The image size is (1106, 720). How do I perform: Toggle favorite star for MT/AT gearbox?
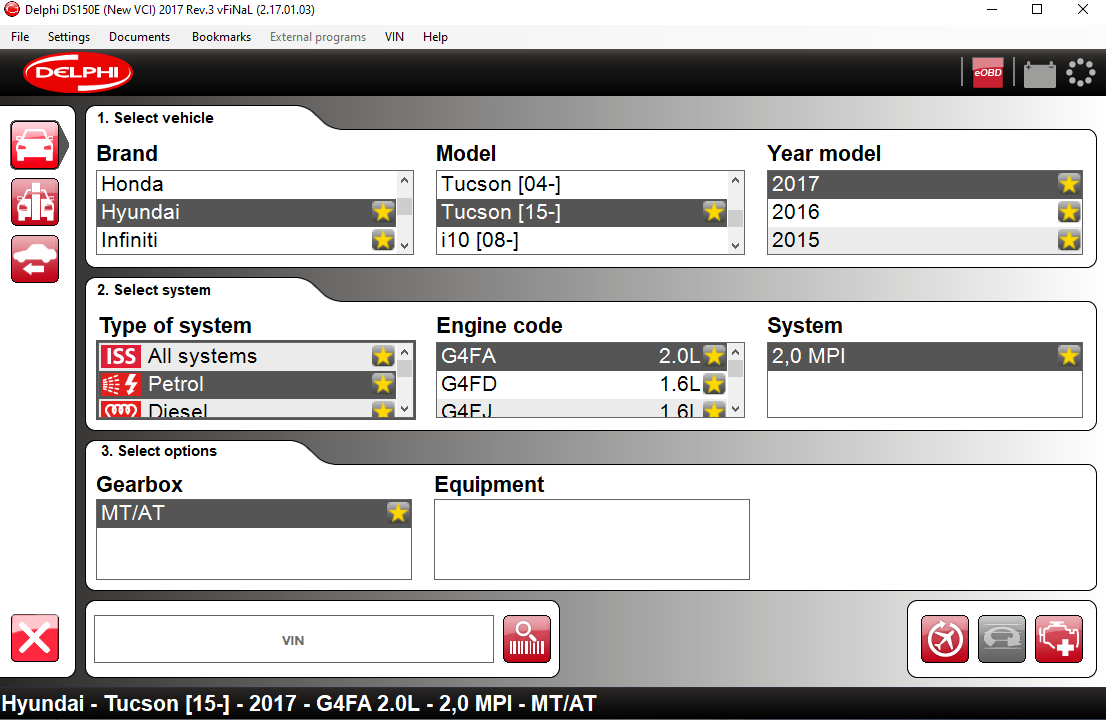pos(398,513)
